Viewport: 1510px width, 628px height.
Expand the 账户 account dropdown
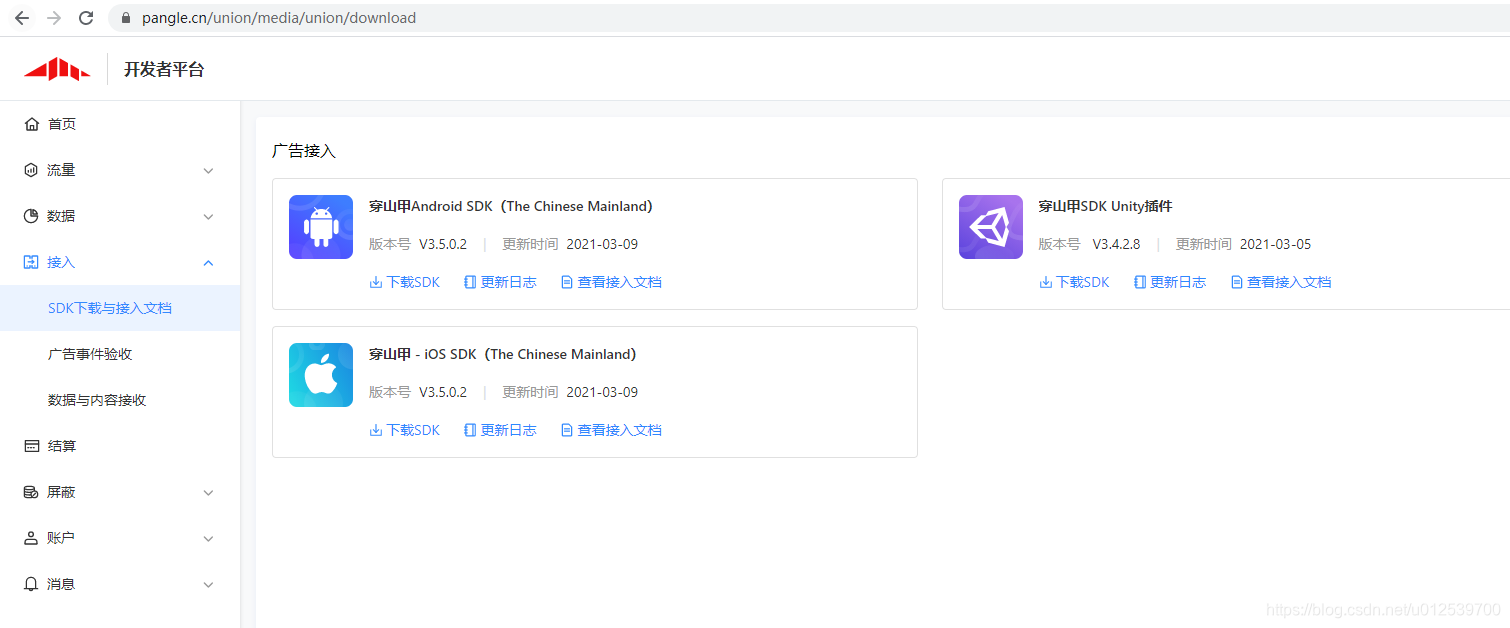208,537
